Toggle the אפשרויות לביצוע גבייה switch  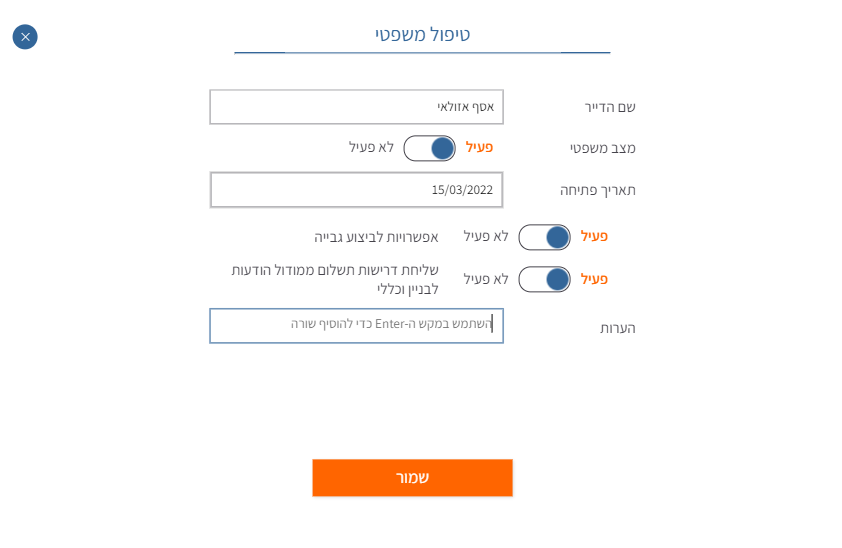544,237
